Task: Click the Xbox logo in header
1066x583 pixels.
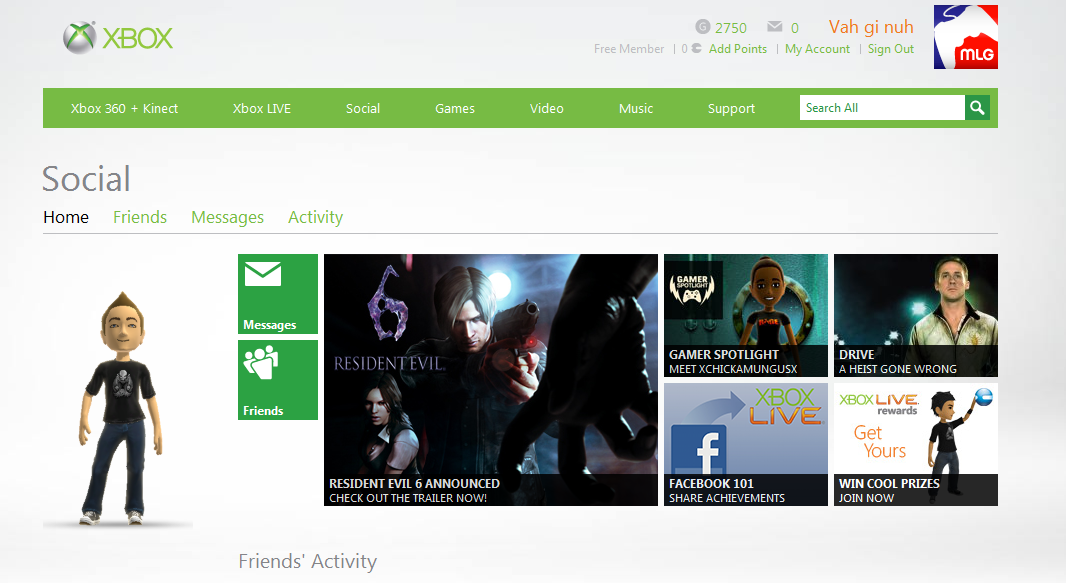Action: click(x=118, y=37)
